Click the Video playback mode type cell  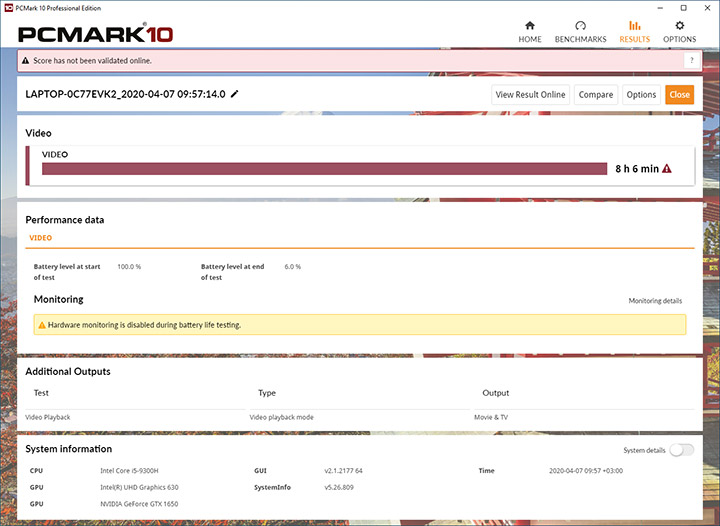pyautogui.click(x=281, y=417)
